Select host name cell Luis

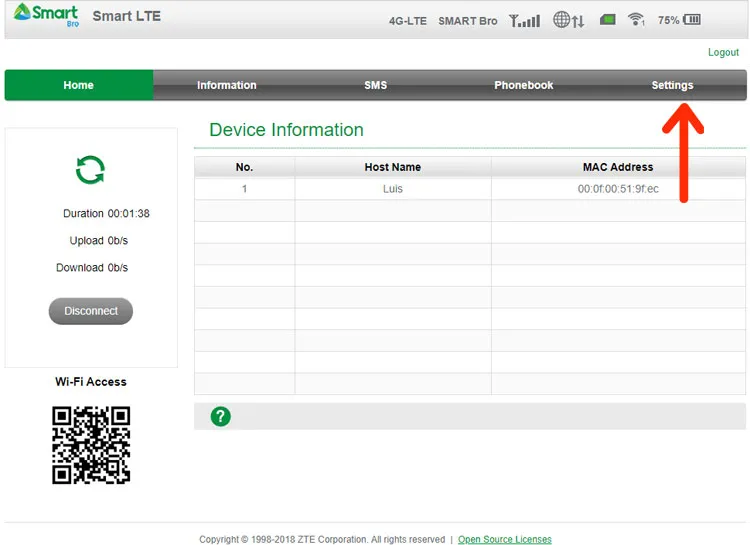pos(393,189)
